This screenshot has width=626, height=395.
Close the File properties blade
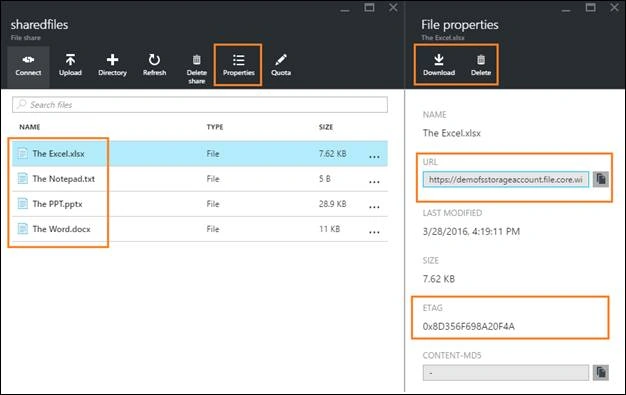tap(615, 8)
